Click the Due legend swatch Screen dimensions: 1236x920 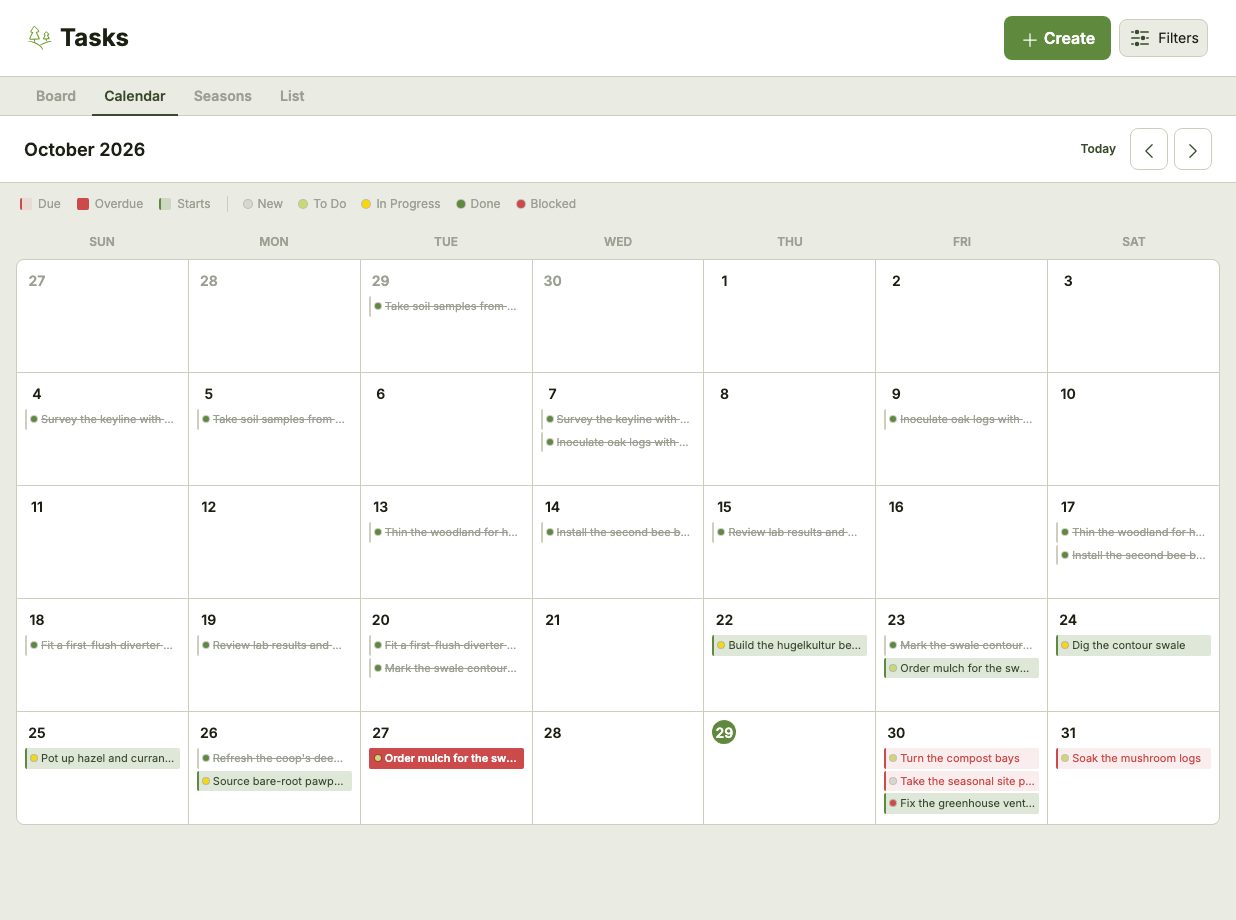pos(26,204)
